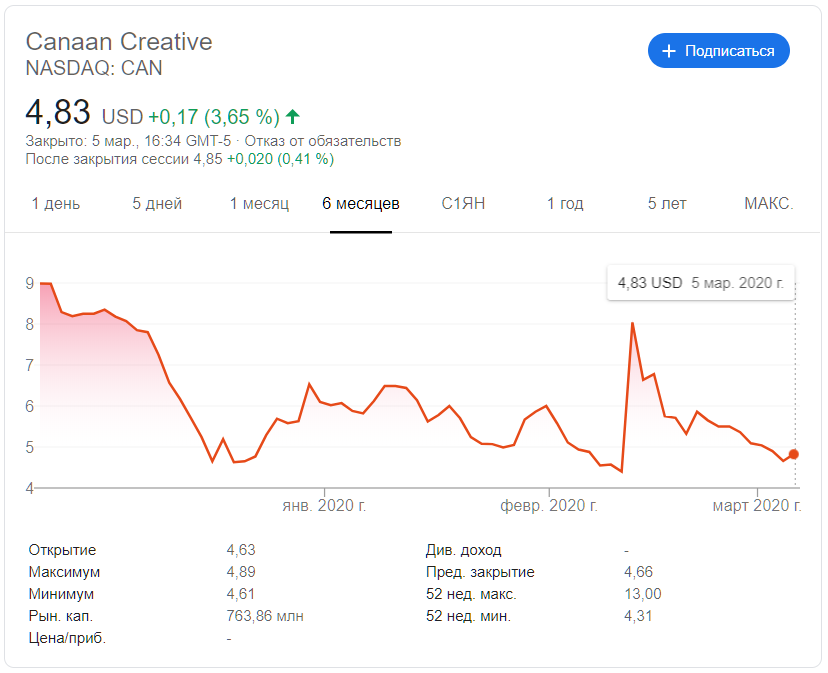Screen dimensions: 828x673
Task: Switch to the 5 дней tab
Action: (x=157, y=203)
